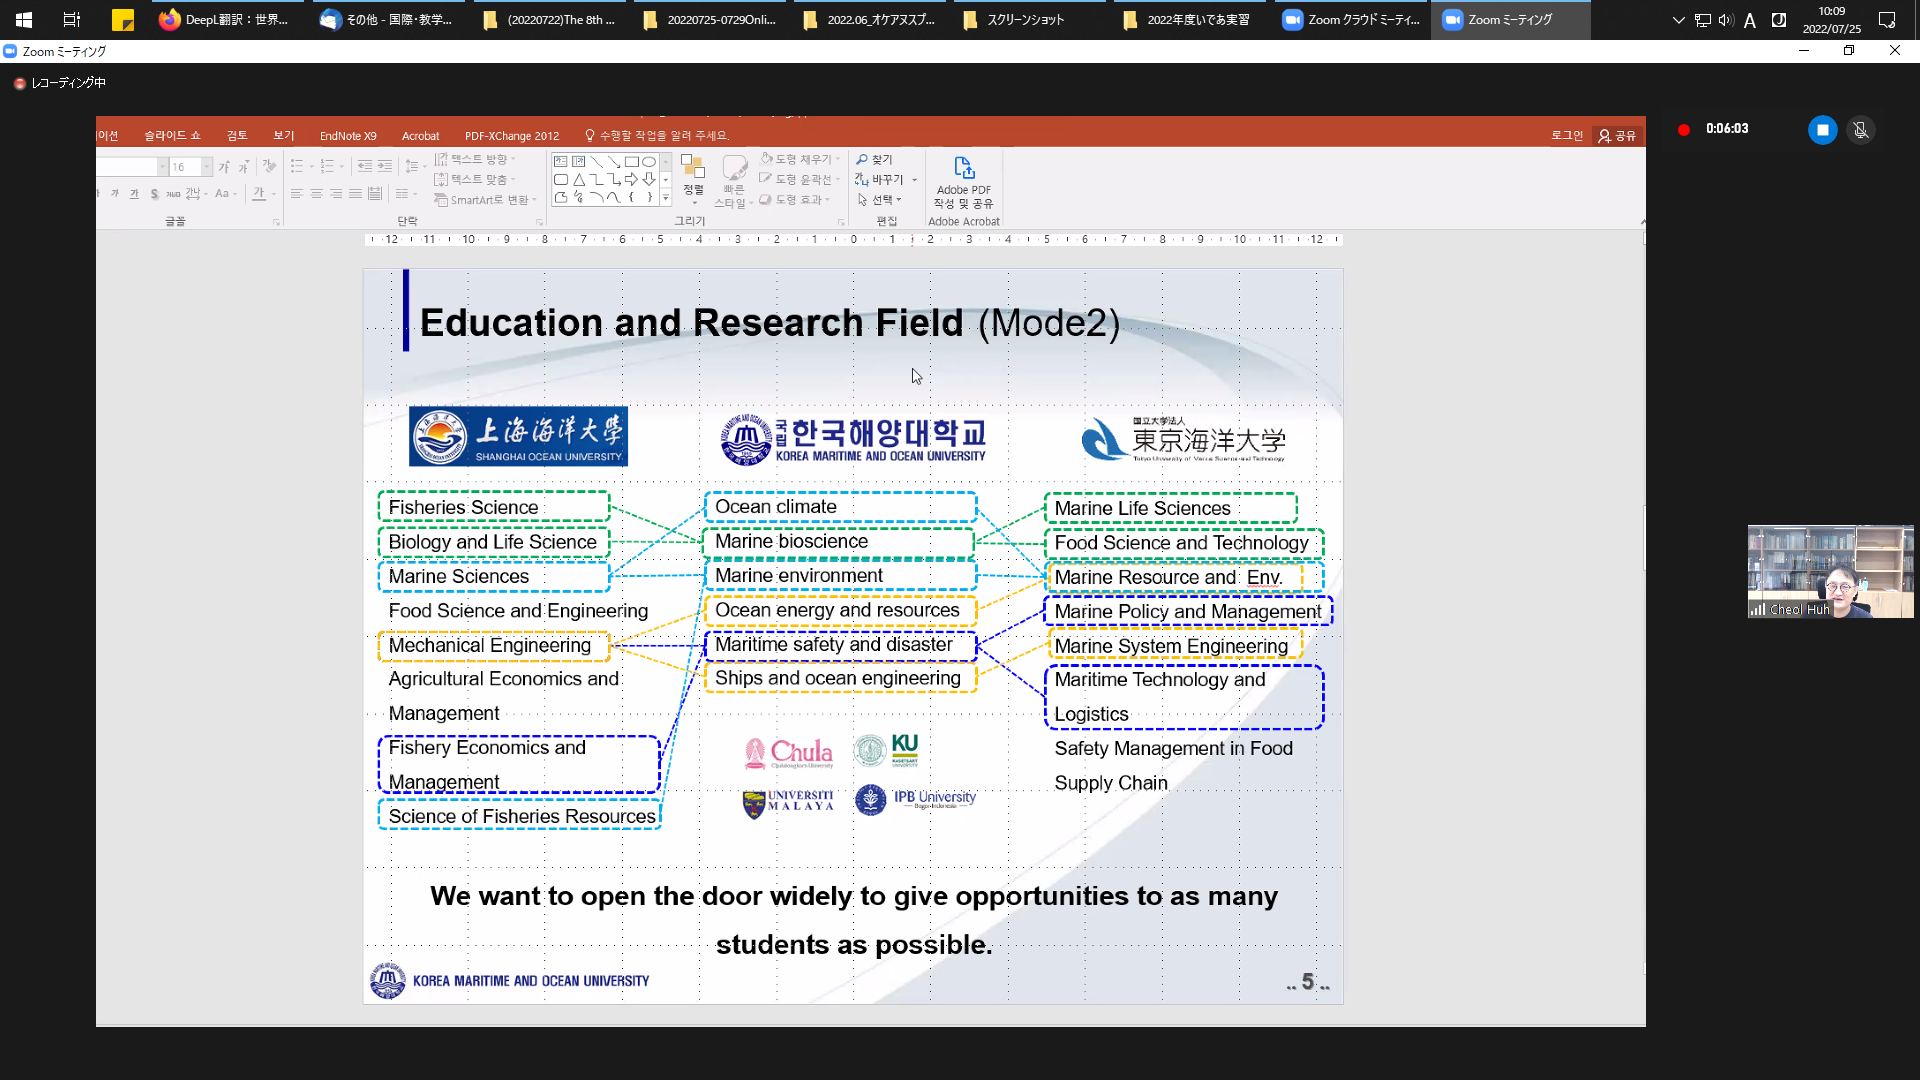Screen dimensions: 1920x1080
Task: Align paragraph text left
Action: (297, 194)
